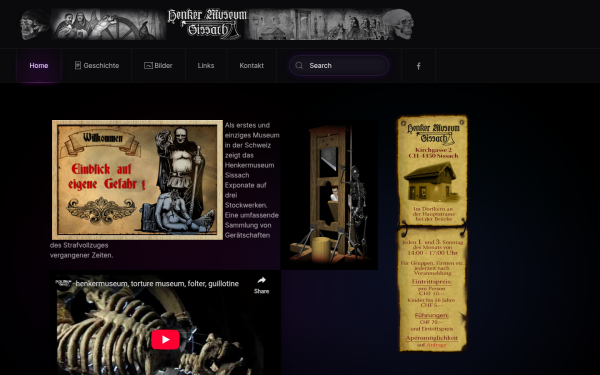Click the 'Führungen:' heading on scroll

(432, 315)
